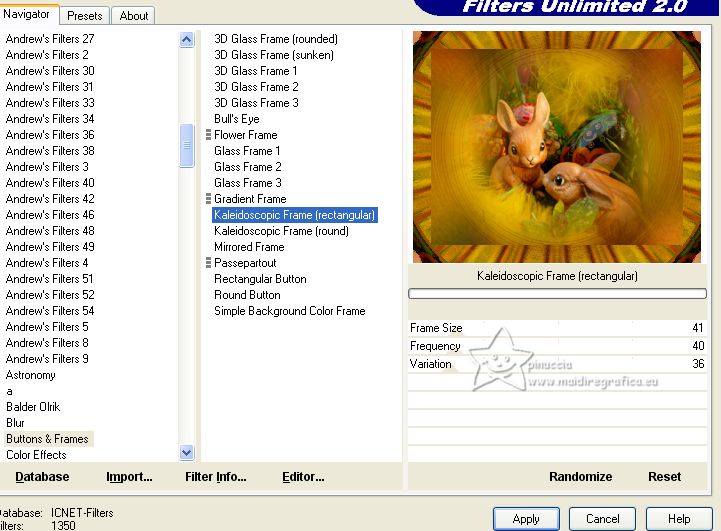Select Andrew's Filters 38 category
The height and width of the screenshot is (531, 721).
click(50, 151)
